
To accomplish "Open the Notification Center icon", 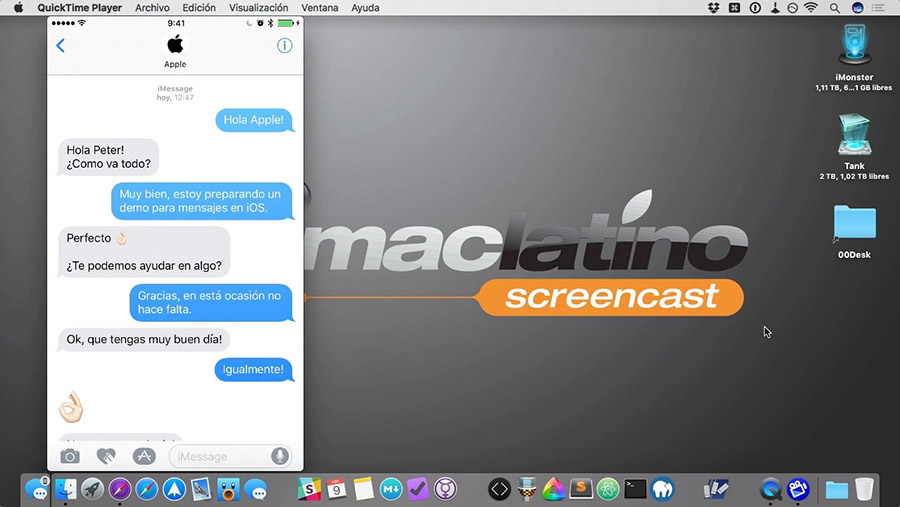I will [878, 7].
